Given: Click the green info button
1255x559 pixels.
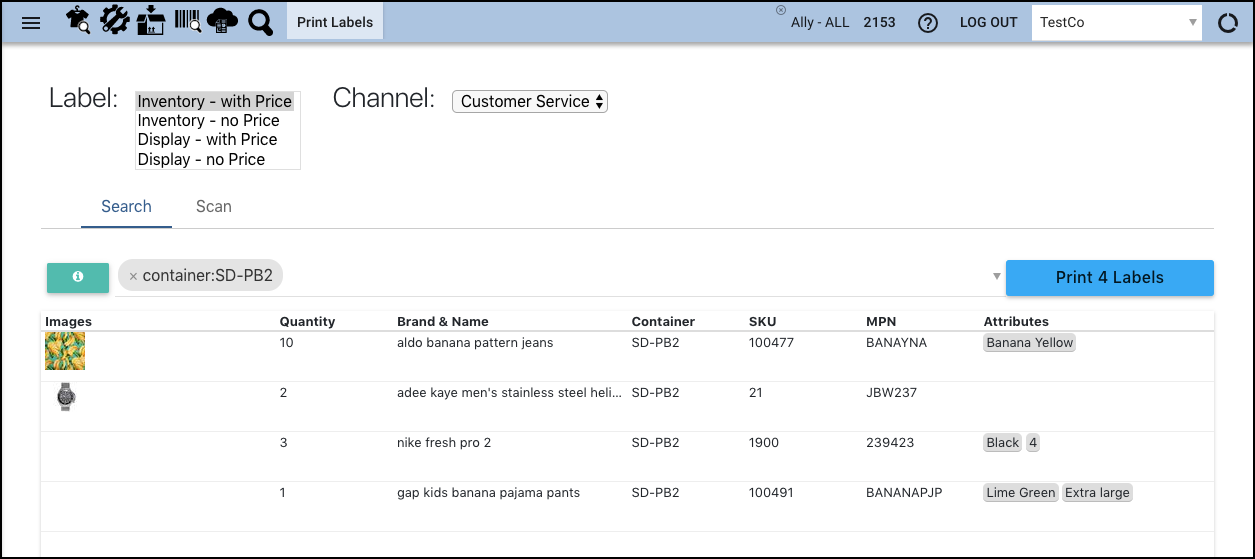Looking at the screenshot, I should point(78,278).
